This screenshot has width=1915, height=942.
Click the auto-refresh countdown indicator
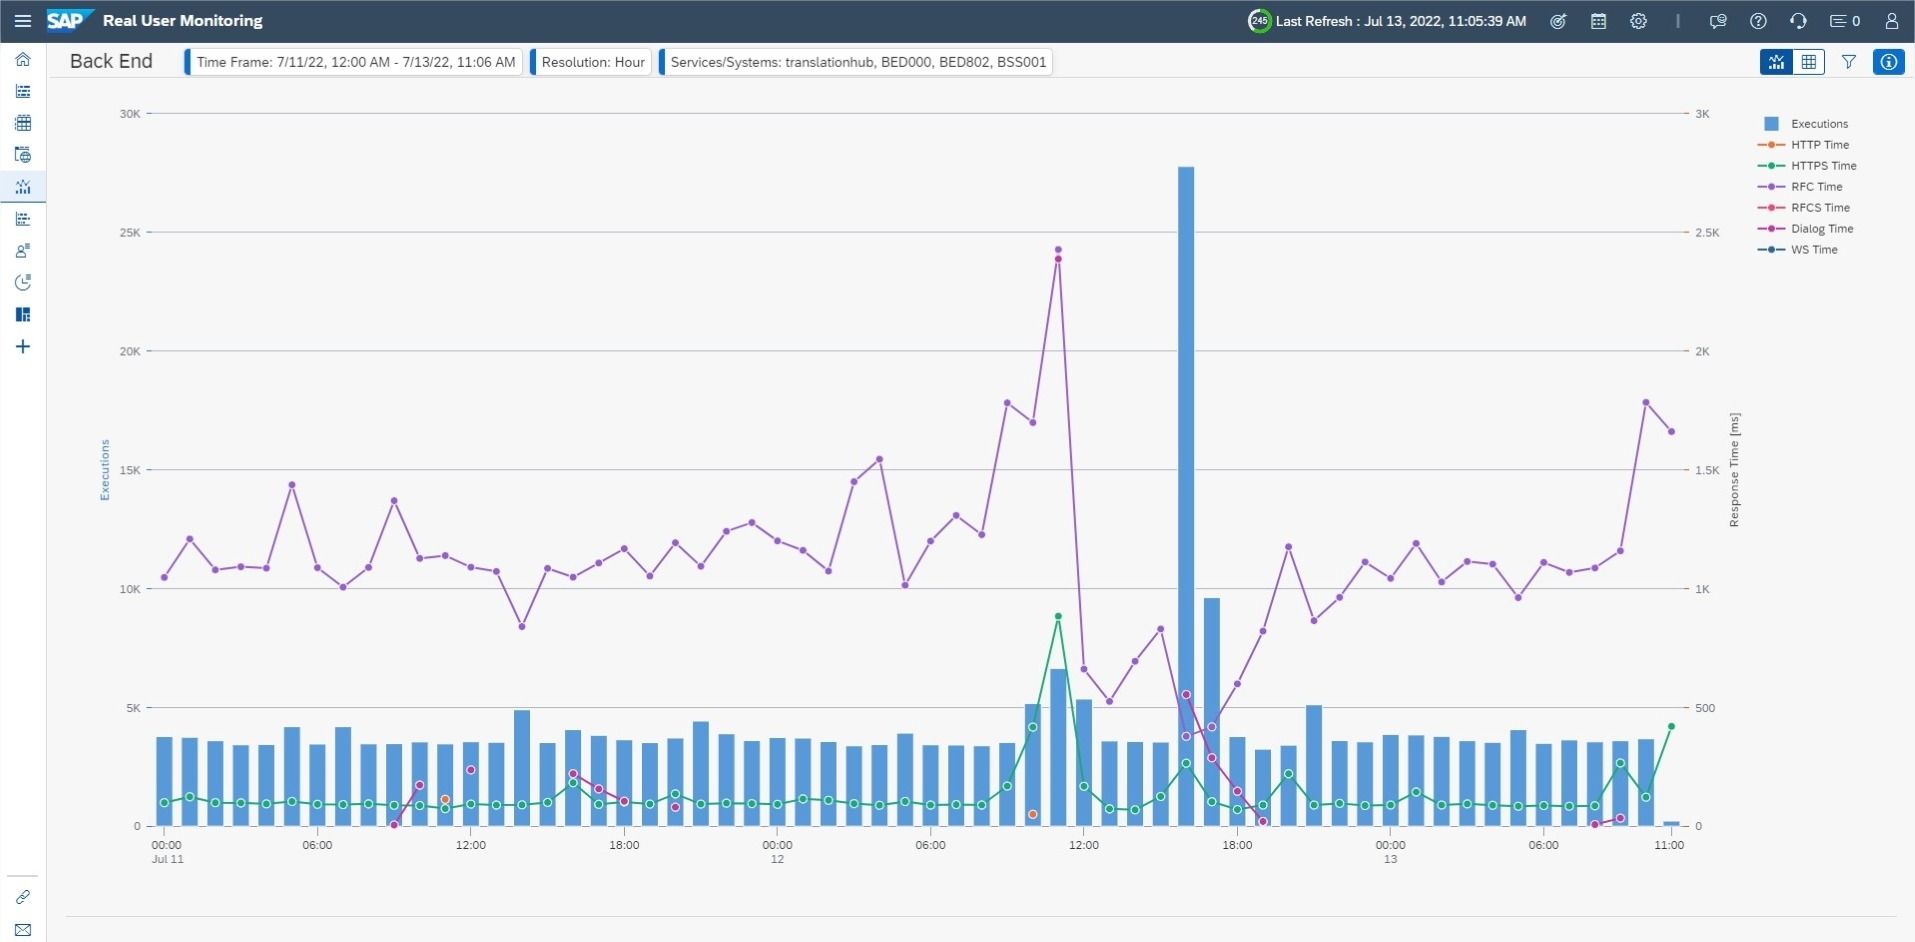[x=1259, y=21]
